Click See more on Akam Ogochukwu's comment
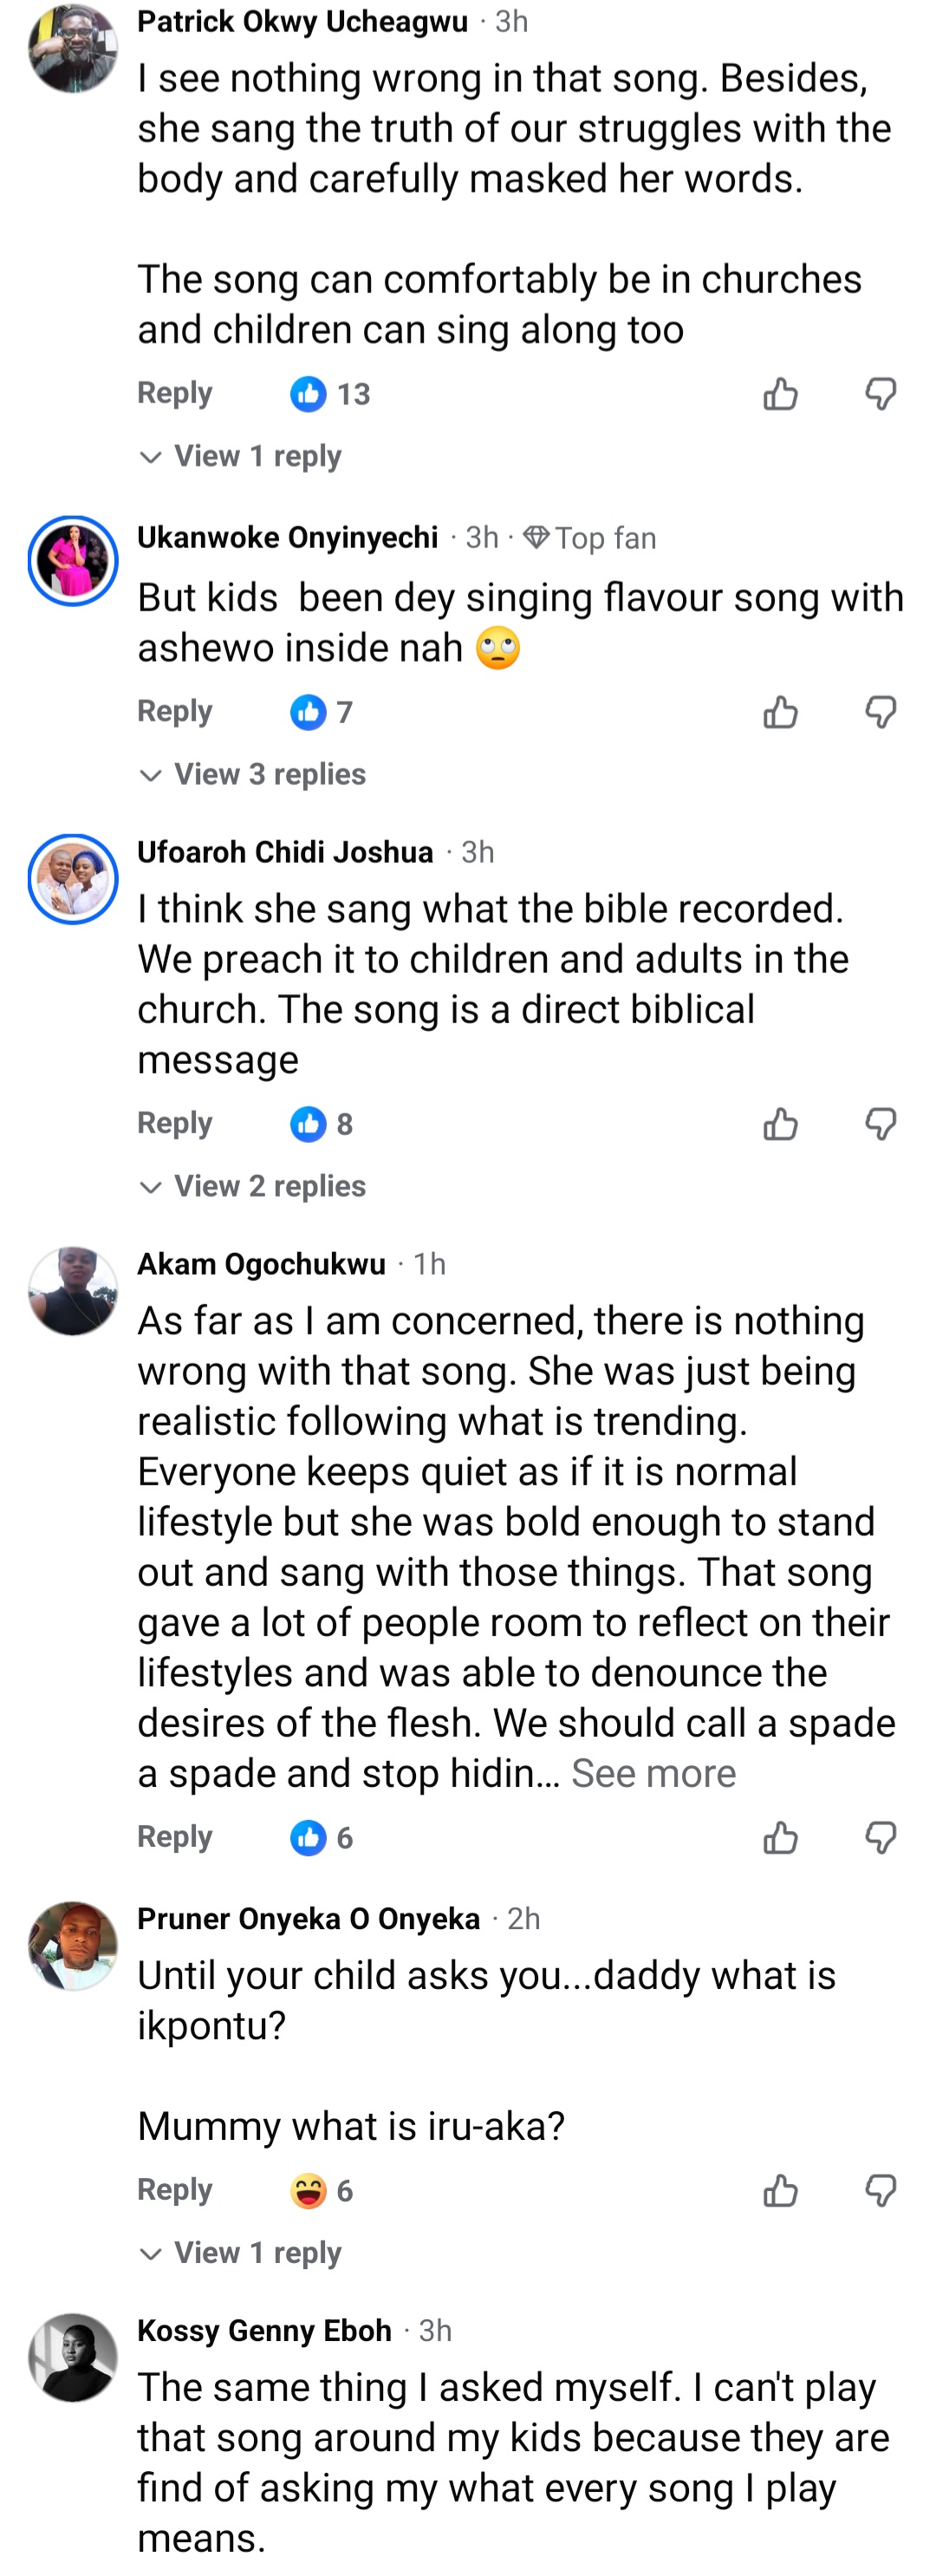 point(653,1773)
